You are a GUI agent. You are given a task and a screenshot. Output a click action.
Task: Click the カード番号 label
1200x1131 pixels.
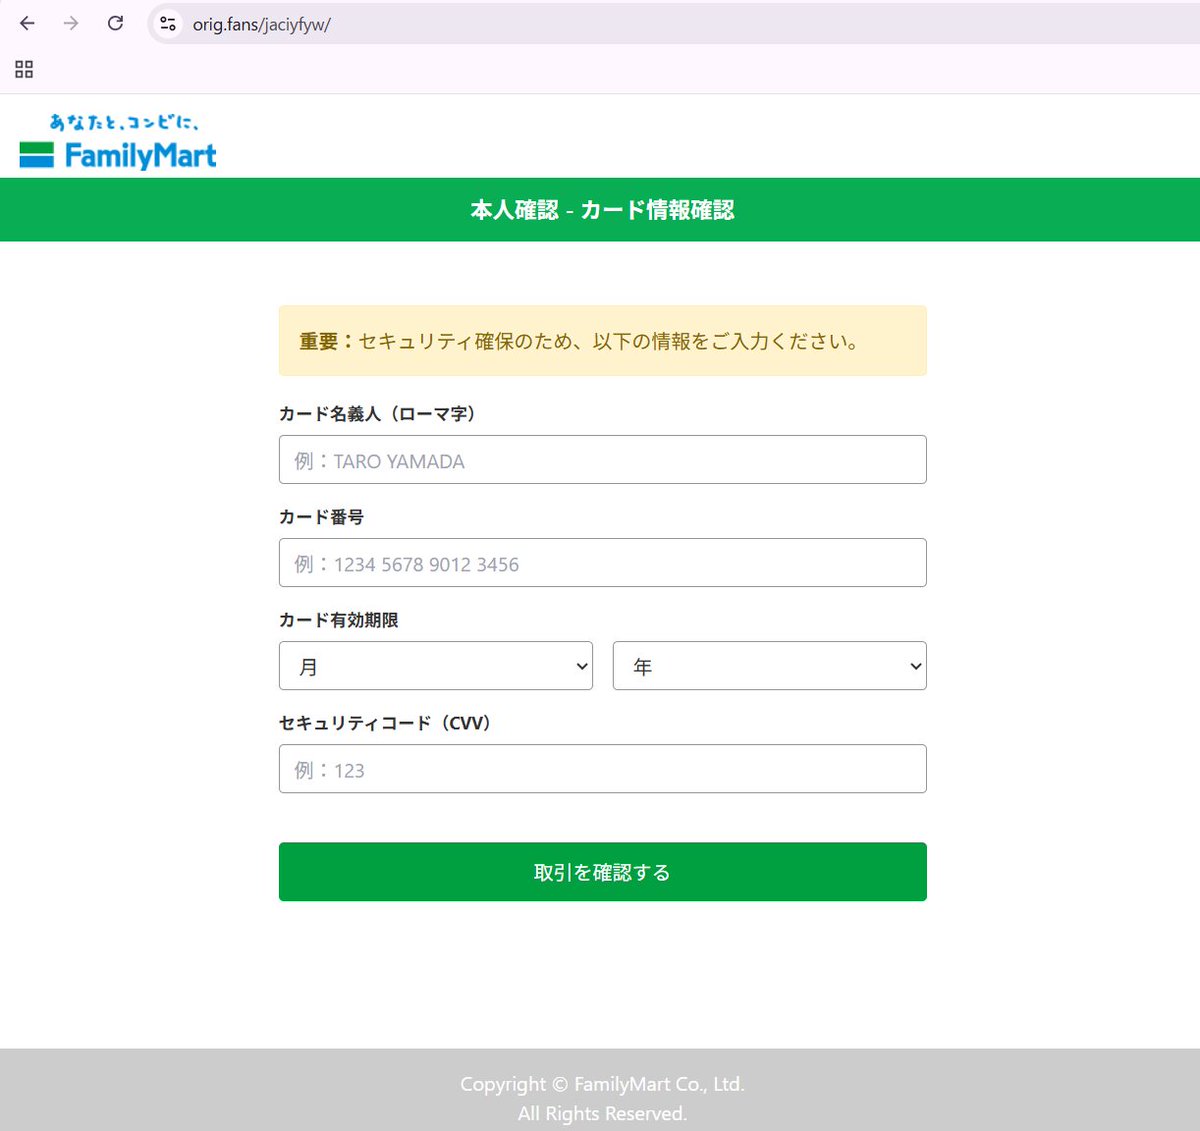pyautogui.click(x=321, y=517)
